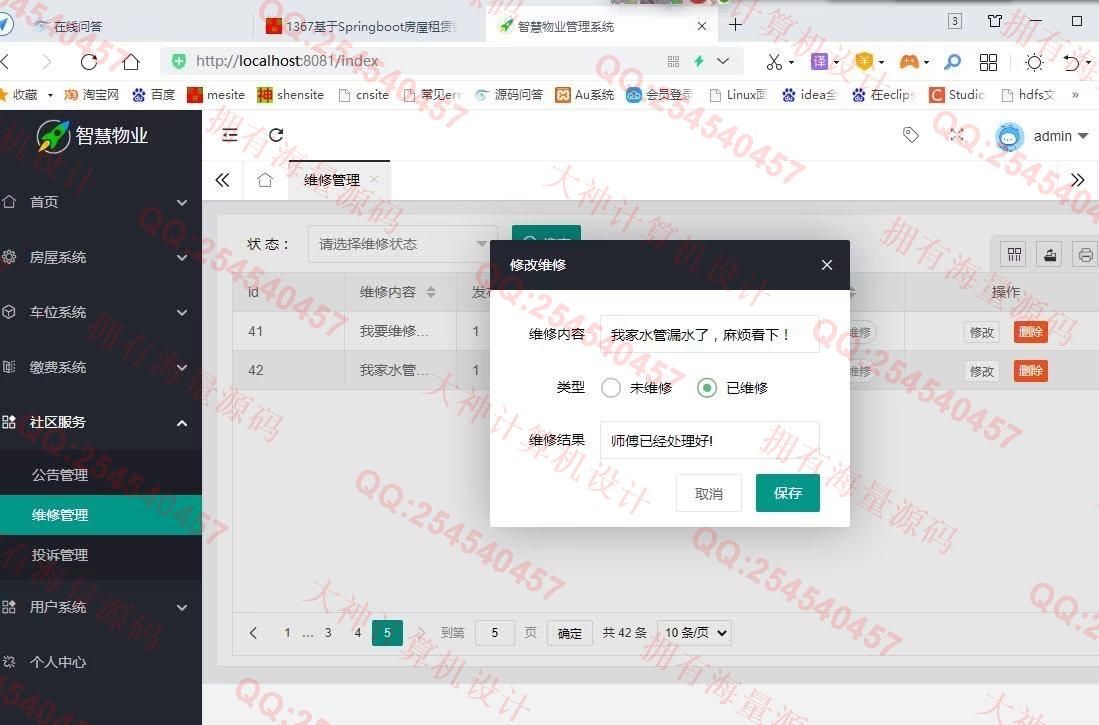The image size is (1099, 725).
Task: Click the tag icon in header
Action: [910, 135]
